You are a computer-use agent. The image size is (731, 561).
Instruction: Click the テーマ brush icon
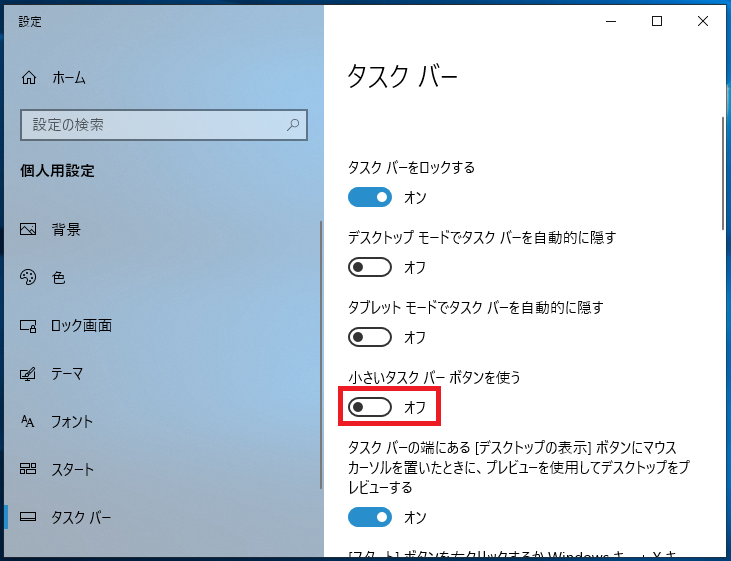click(x=28, y=374)
